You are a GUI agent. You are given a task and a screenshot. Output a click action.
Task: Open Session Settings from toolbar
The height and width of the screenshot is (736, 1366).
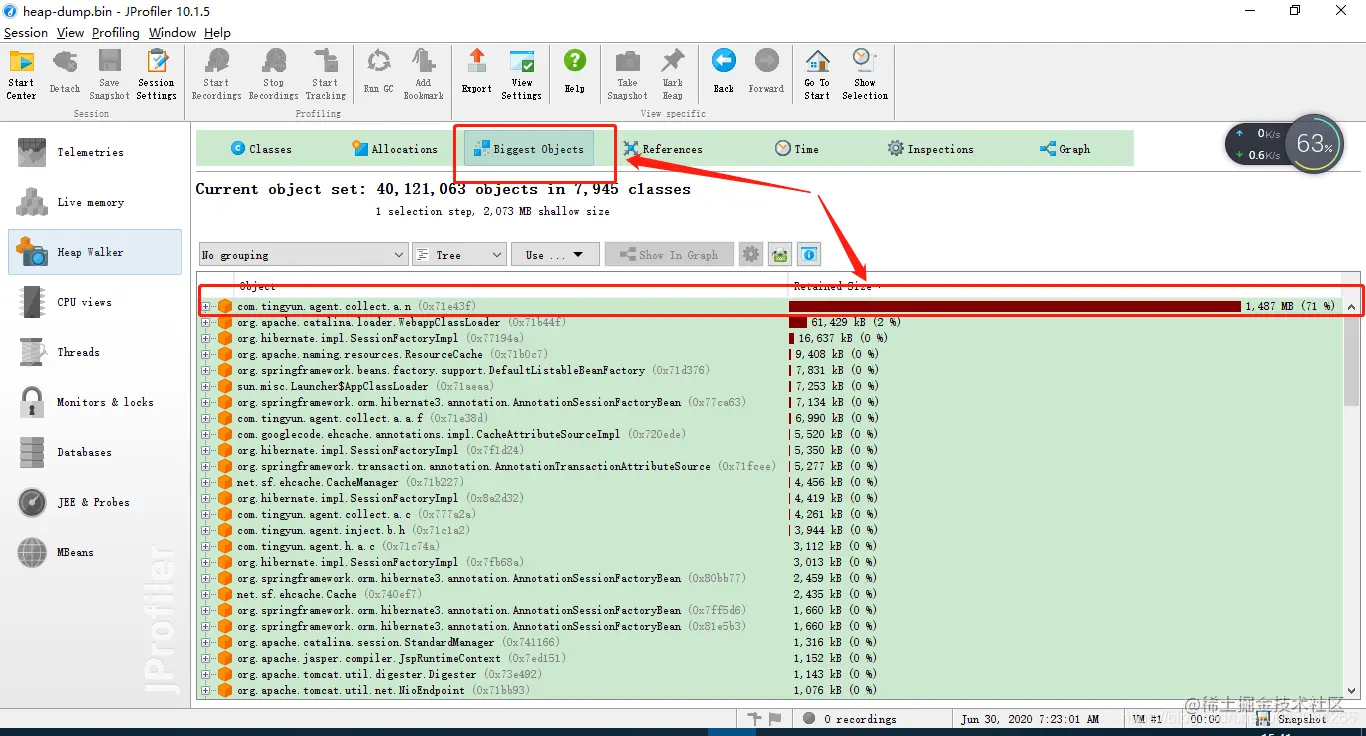[156, 73]
